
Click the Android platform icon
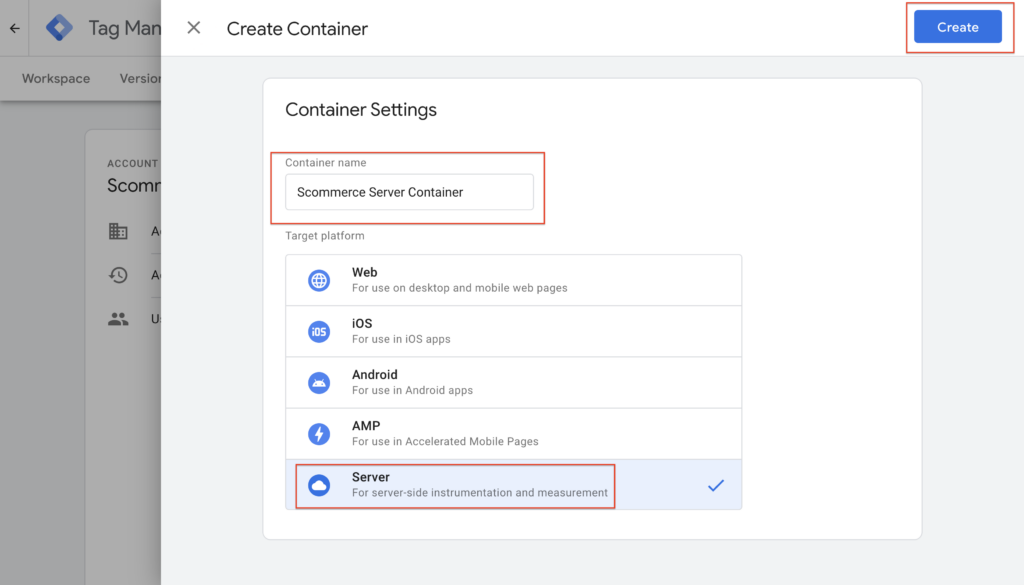tap(319, 383)
